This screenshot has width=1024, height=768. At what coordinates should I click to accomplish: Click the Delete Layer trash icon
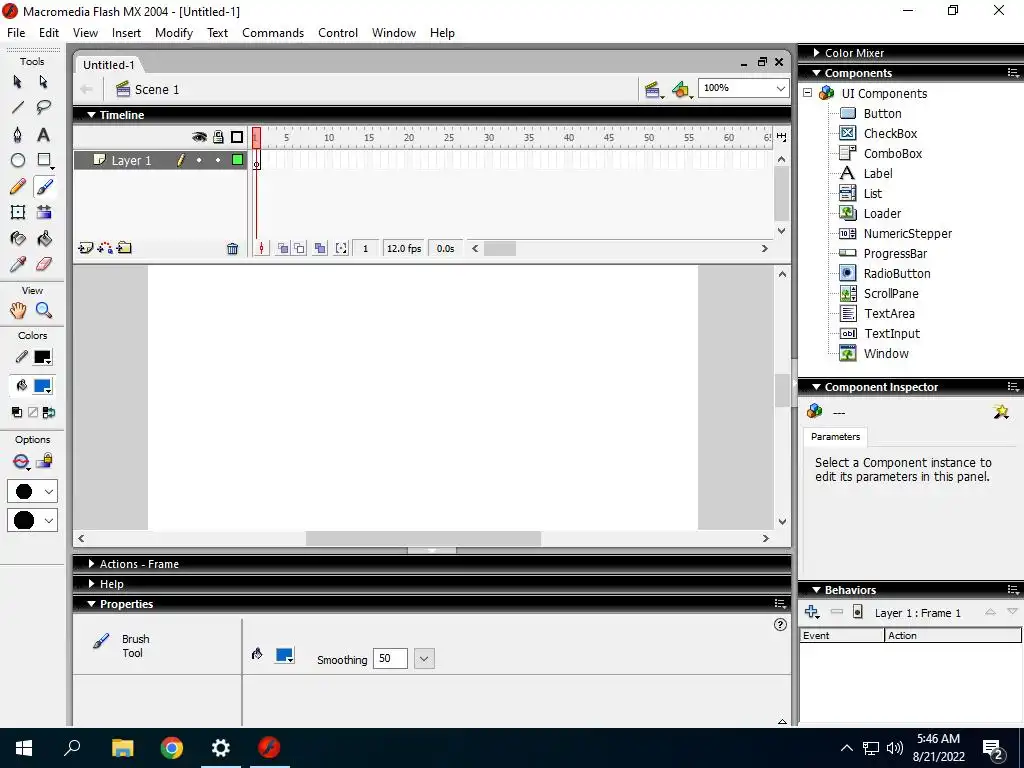click(232, 249)
